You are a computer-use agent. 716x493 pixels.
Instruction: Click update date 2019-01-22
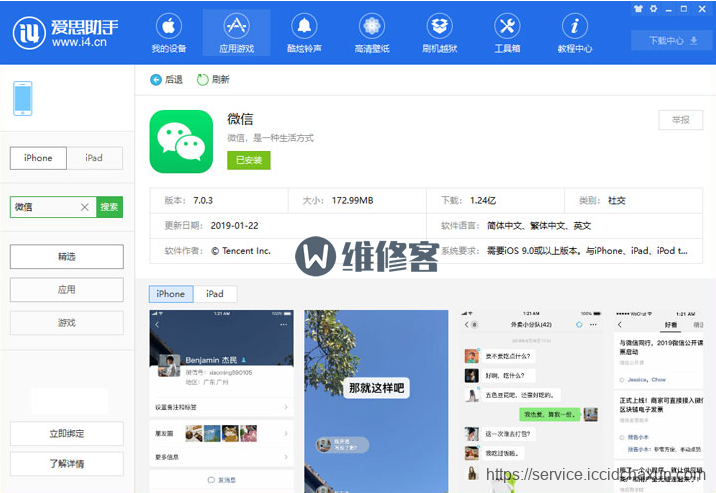tap(234, 226)
